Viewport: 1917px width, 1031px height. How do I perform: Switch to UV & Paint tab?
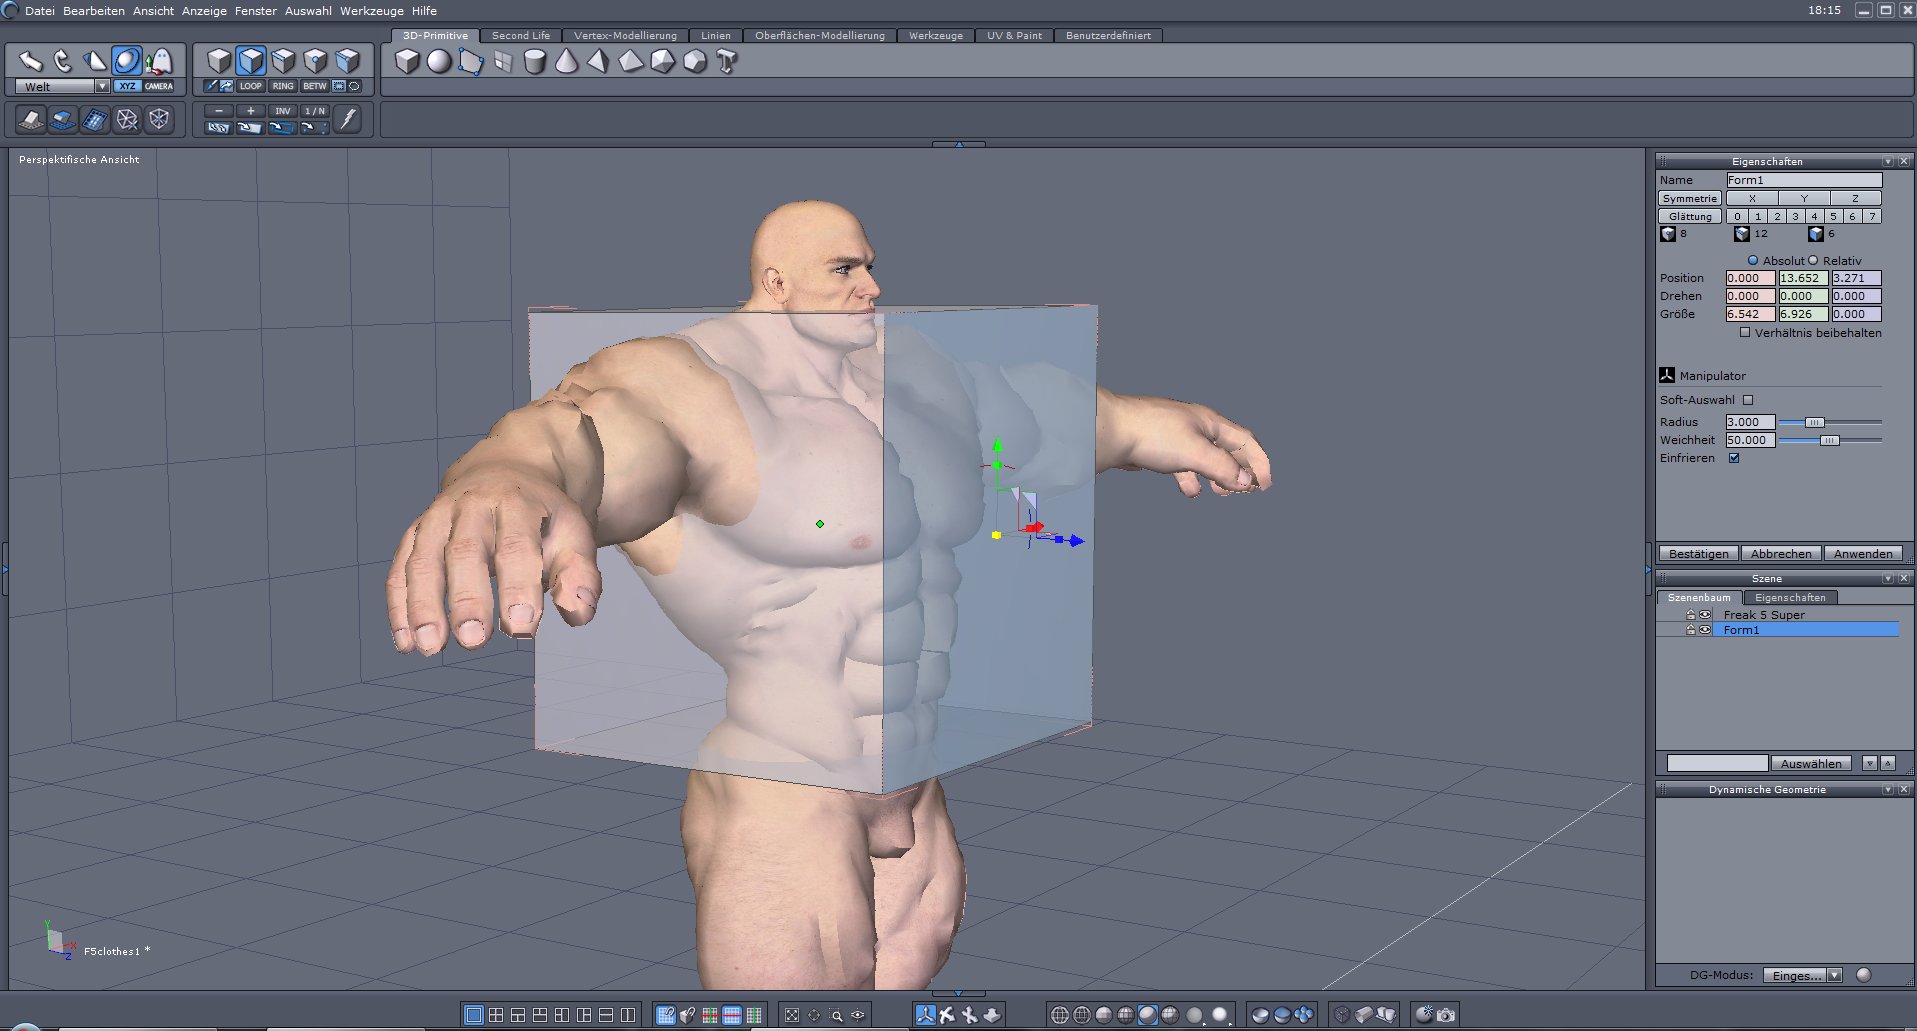point(1014,35)
